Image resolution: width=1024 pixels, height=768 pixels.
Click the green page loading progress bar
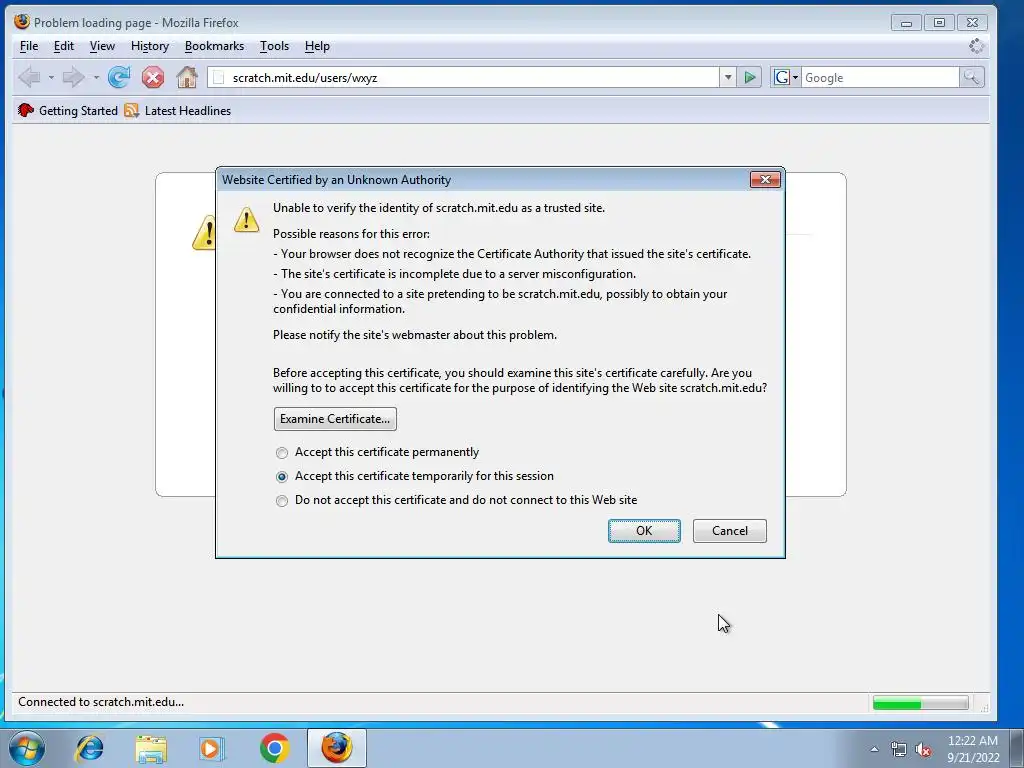920,703
